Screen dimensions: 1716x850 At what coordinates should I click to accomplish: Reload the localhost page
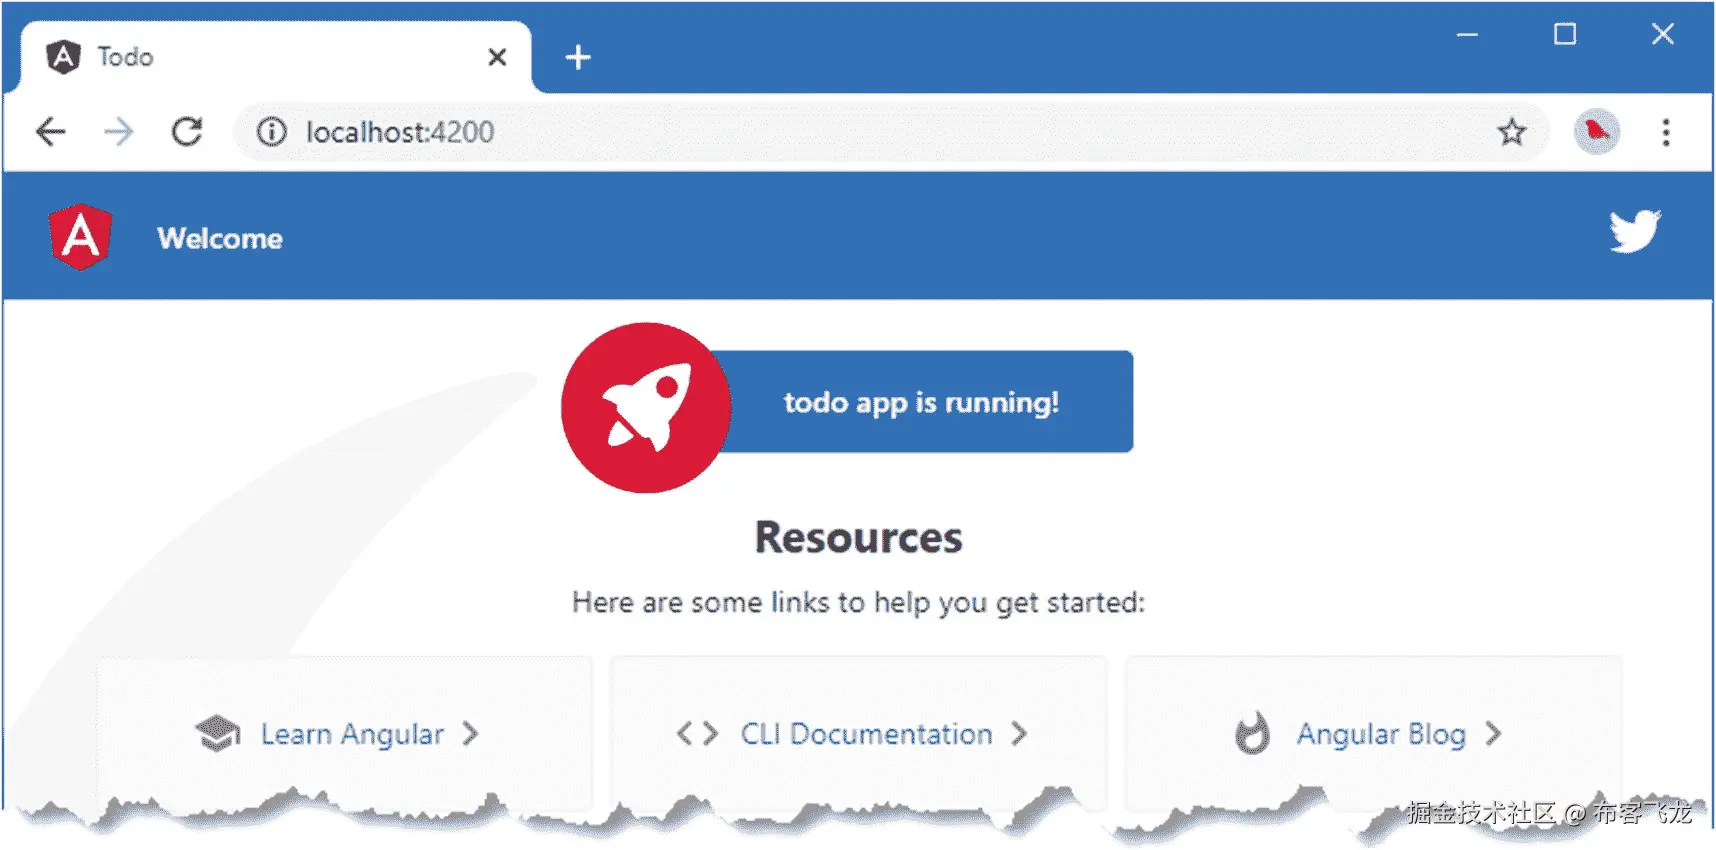coord(187,132)
